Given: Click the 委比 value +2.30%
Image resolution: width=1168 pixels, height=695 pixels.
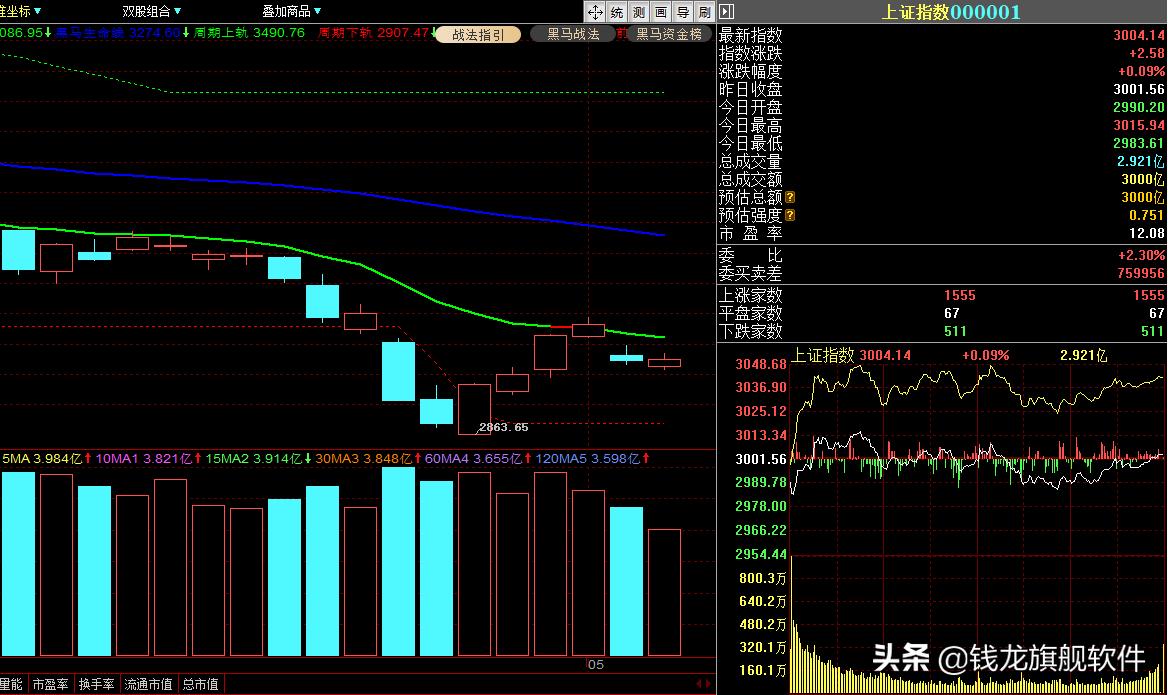Looking at the screenshot, I should pyautogui.click(x=1140, y=255).
